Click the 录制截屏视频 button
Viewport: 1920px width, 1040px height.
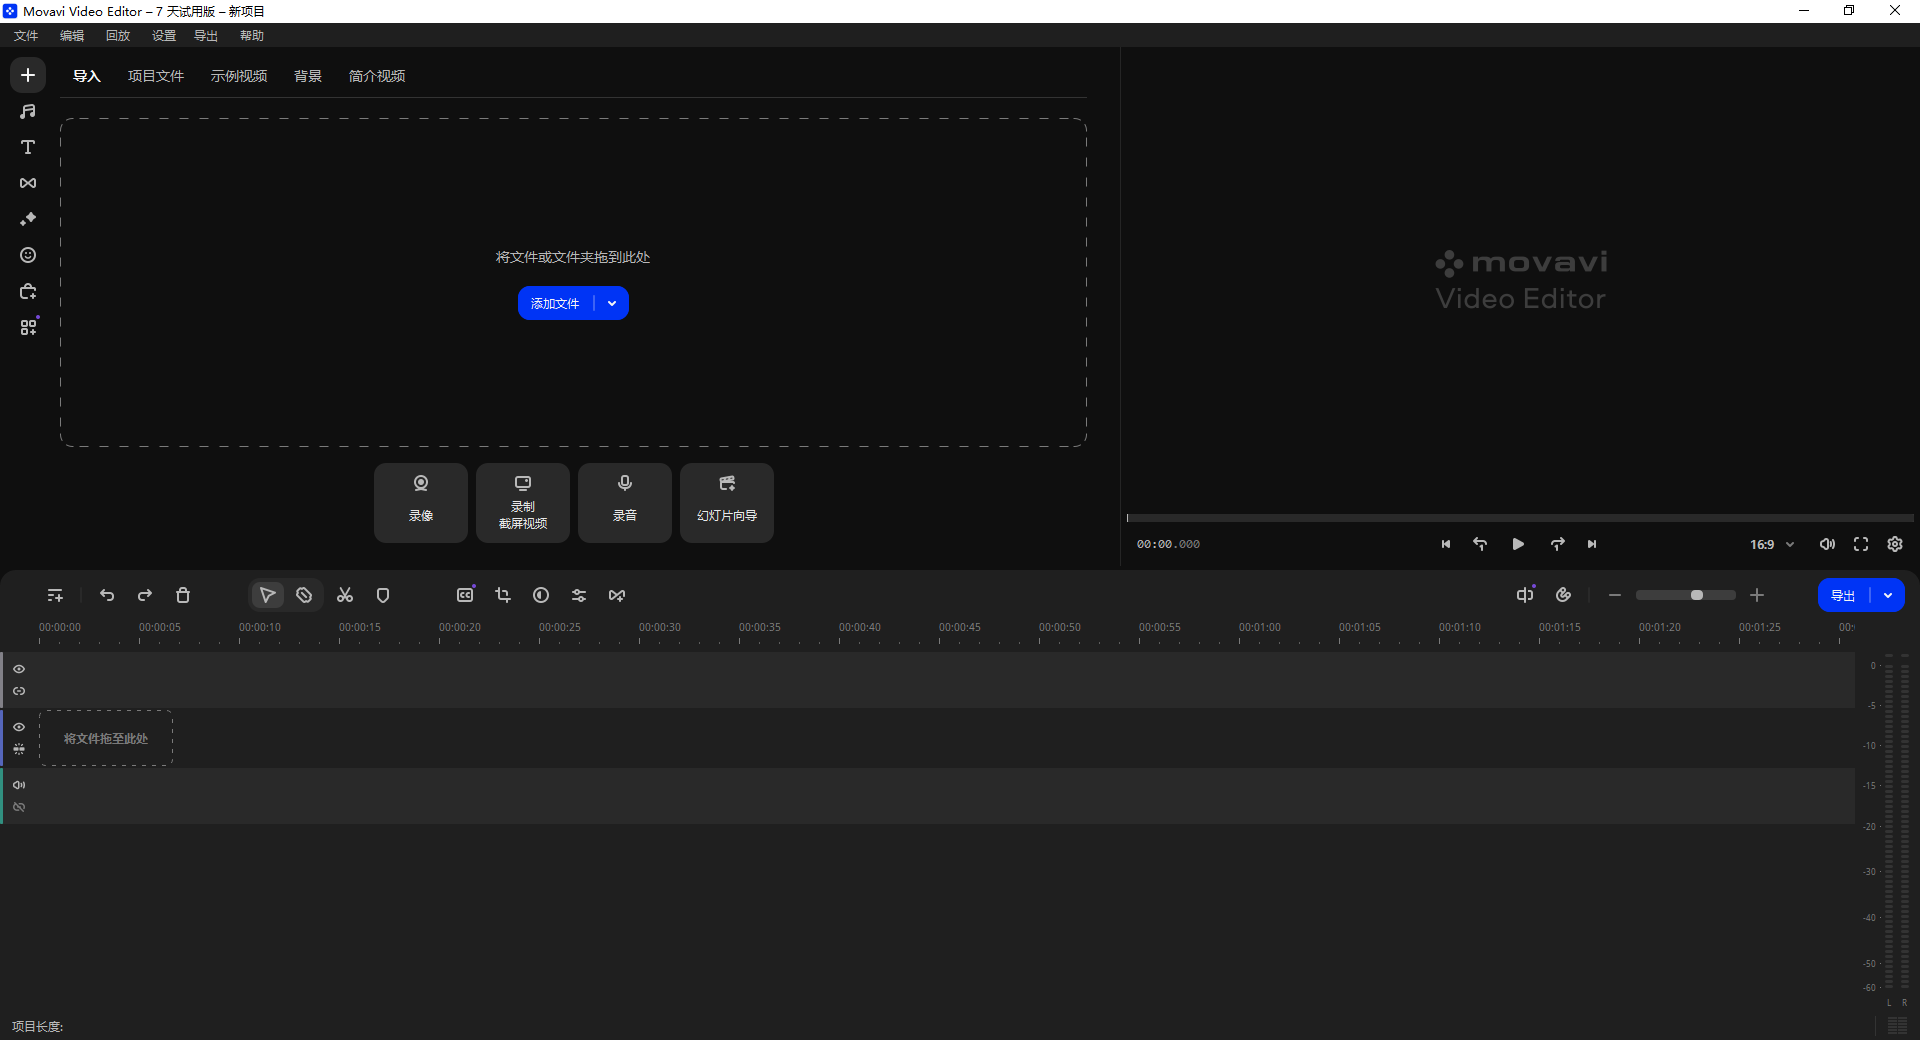[x=523, y=502]
